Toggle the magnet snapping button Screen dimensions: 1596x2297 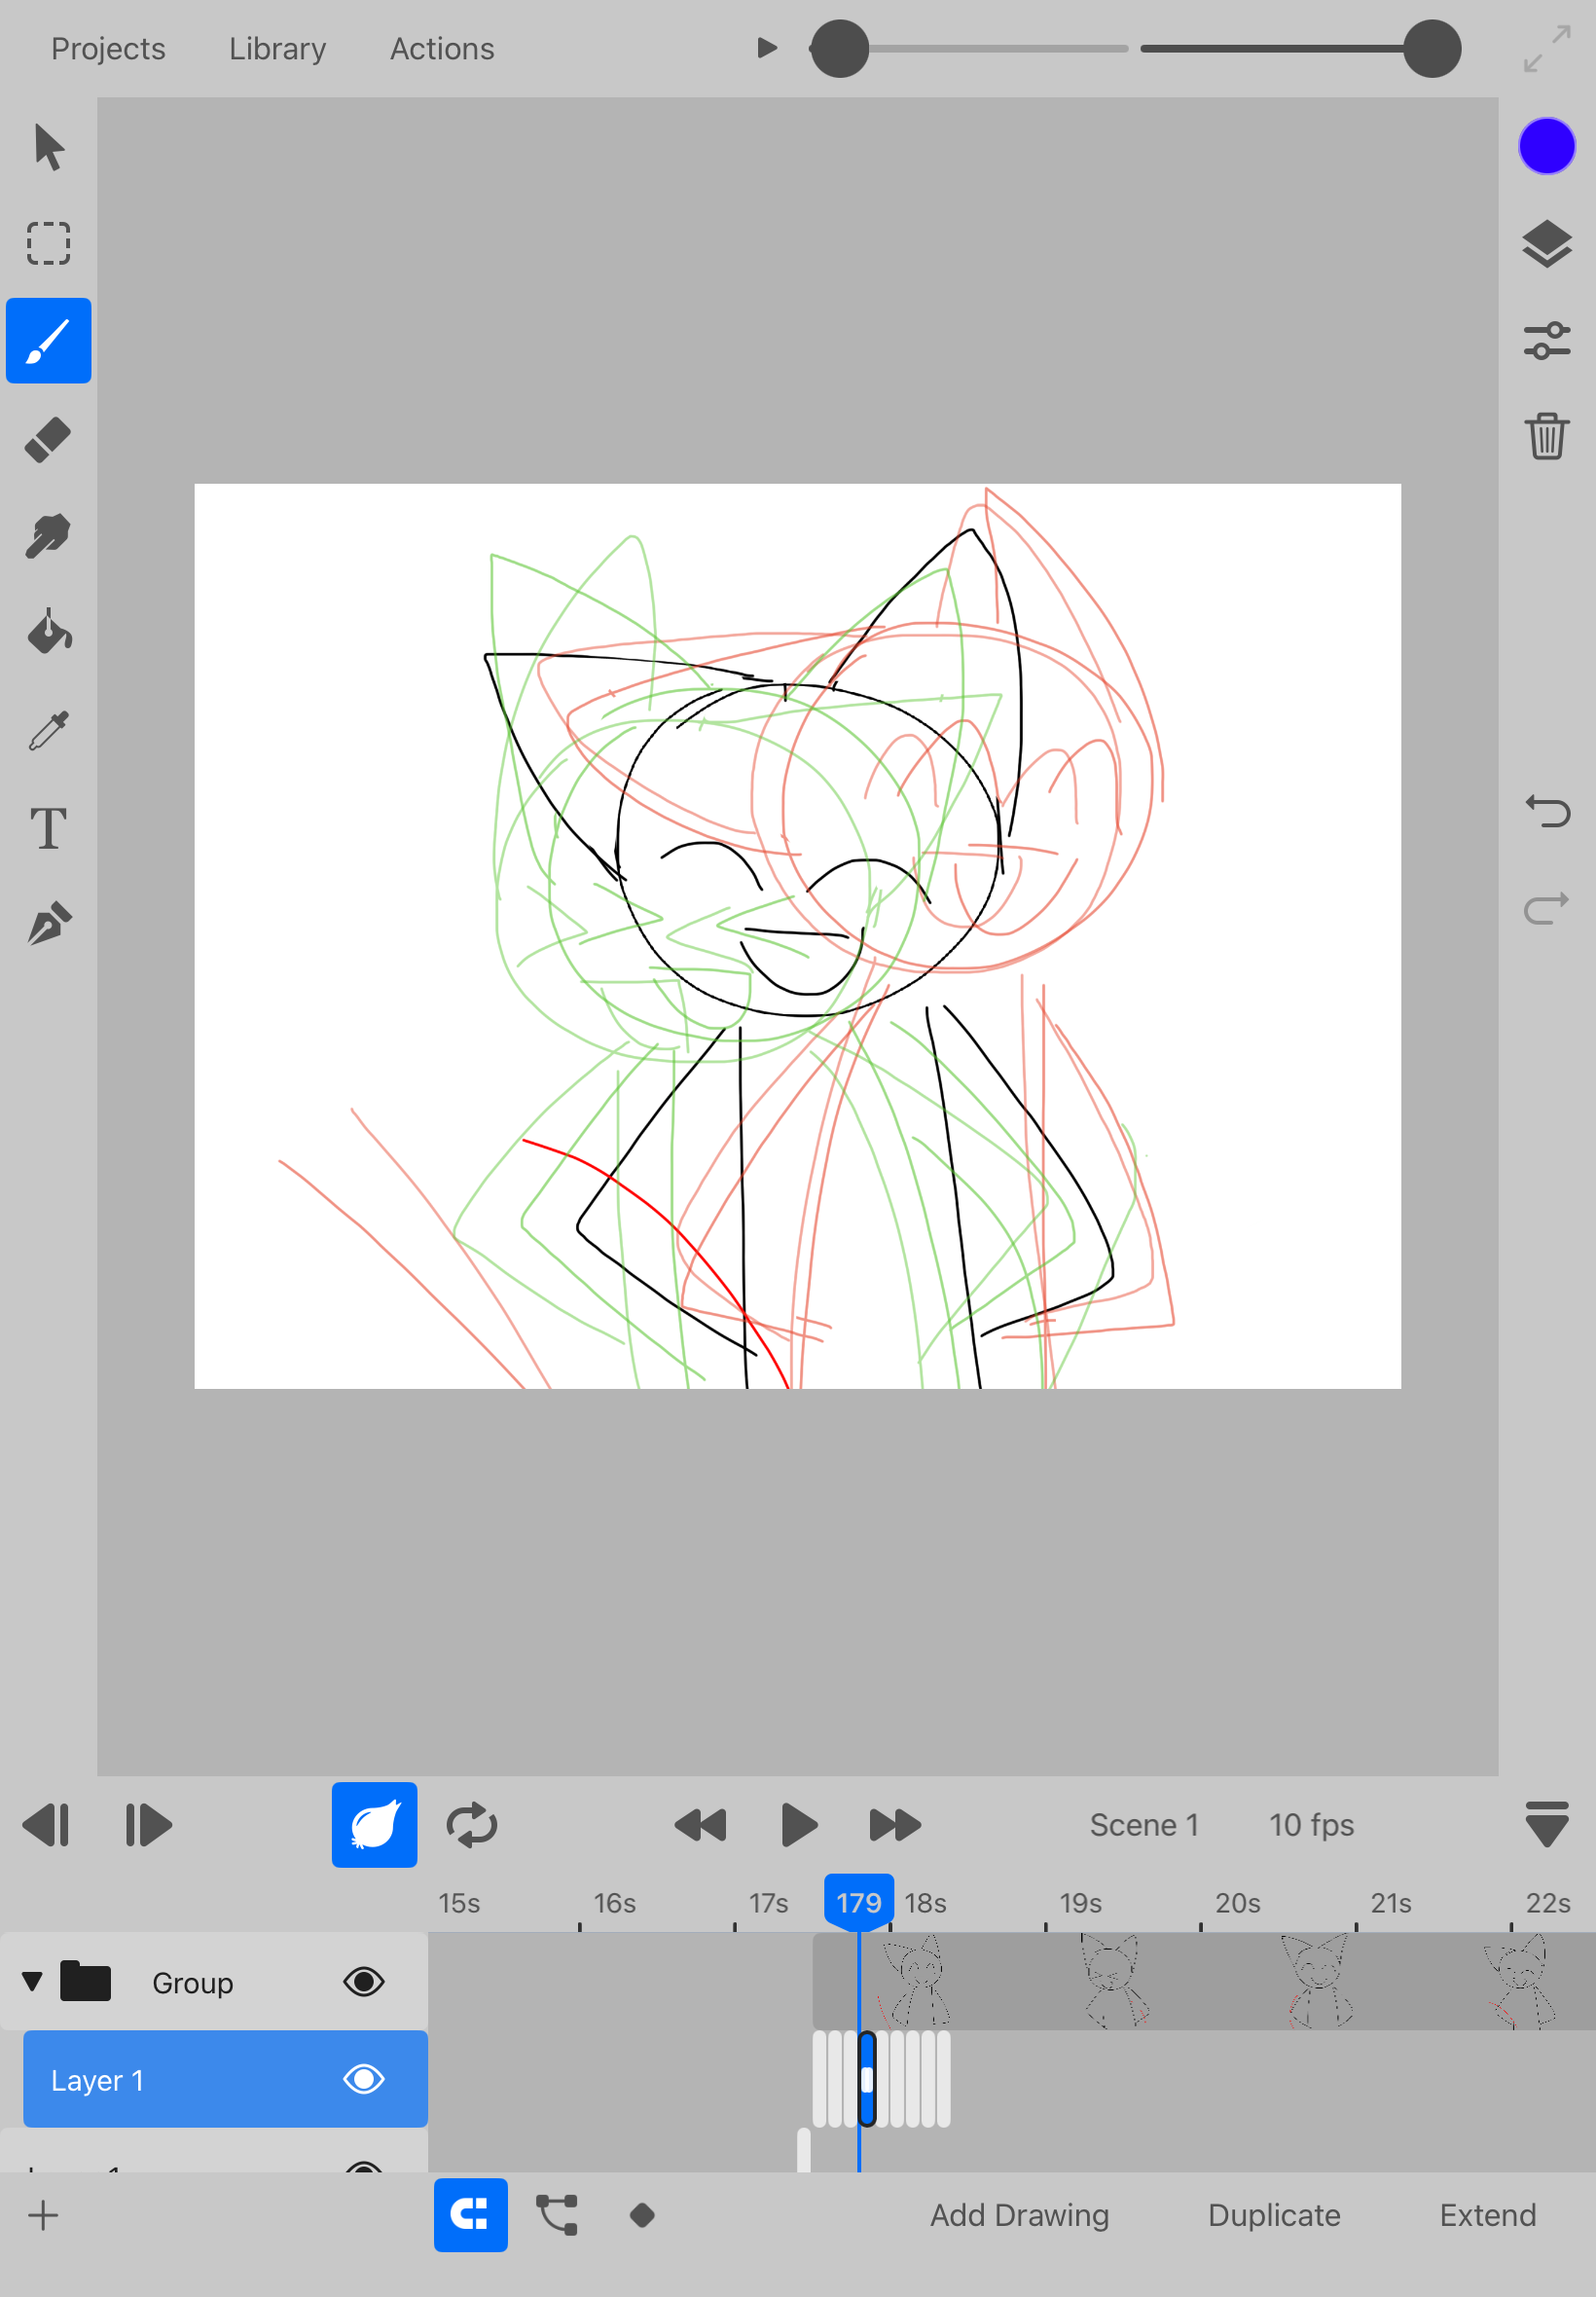click(470, 2215)
